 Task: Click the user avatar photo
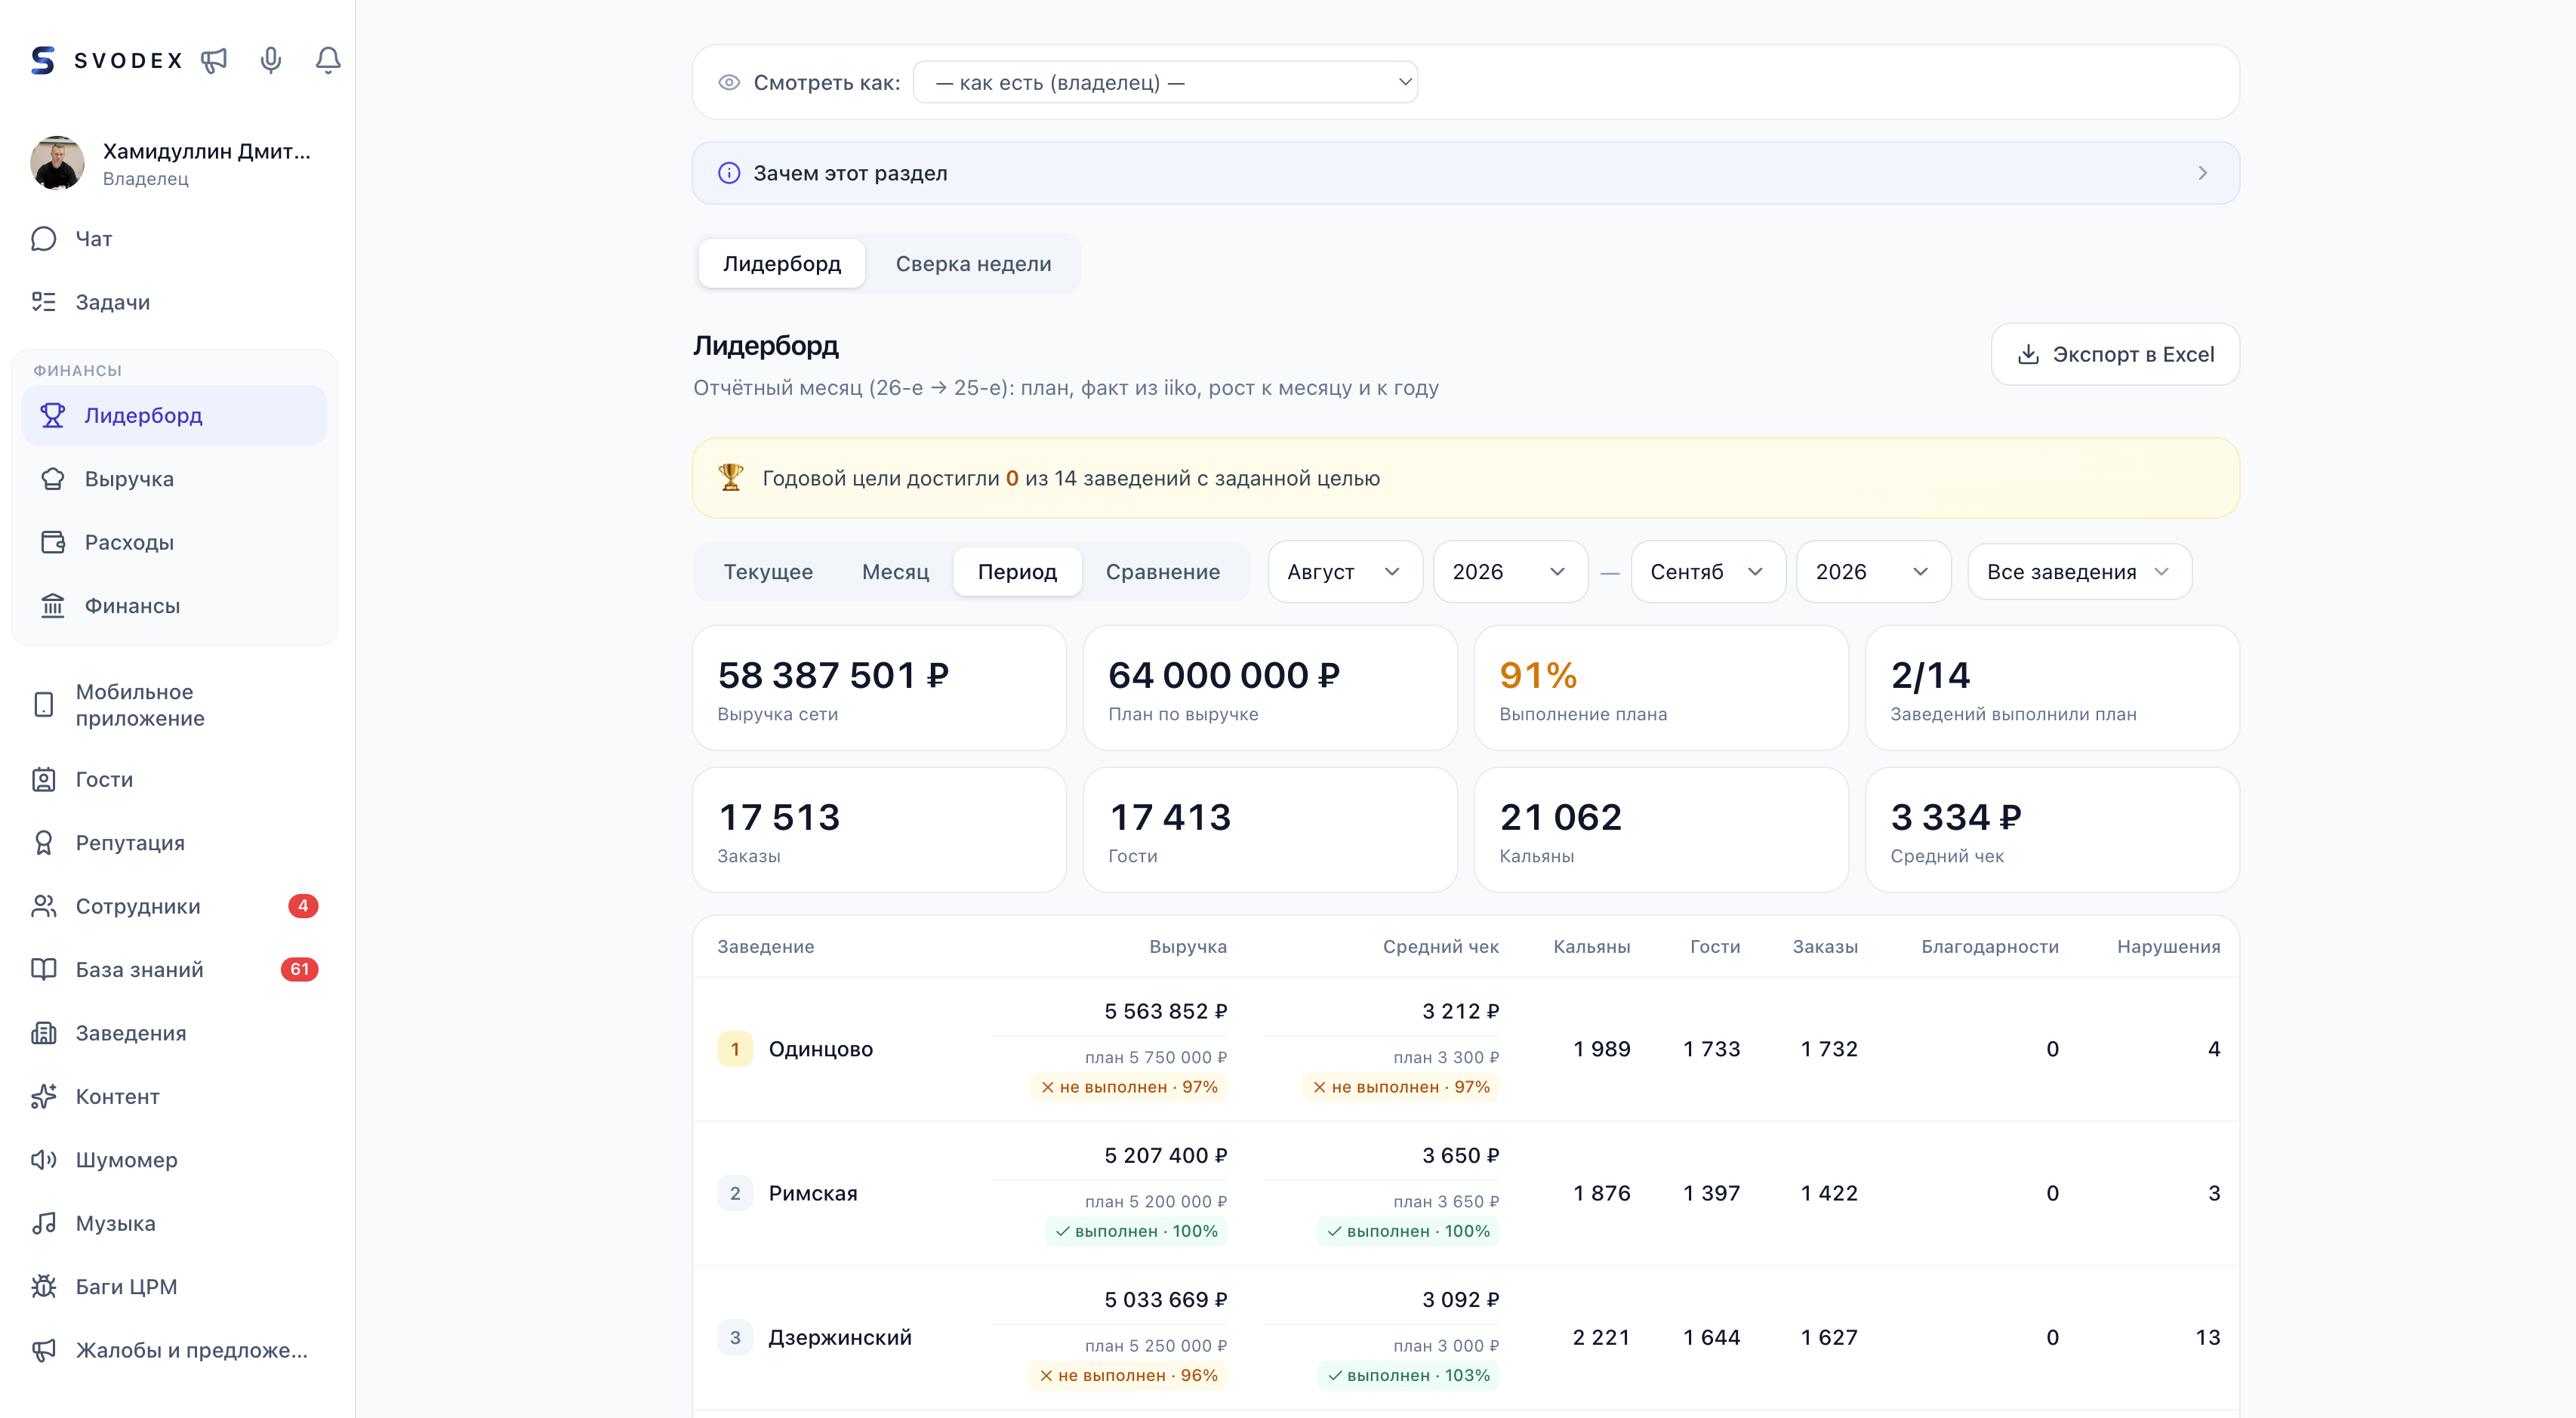click(57, 163)
